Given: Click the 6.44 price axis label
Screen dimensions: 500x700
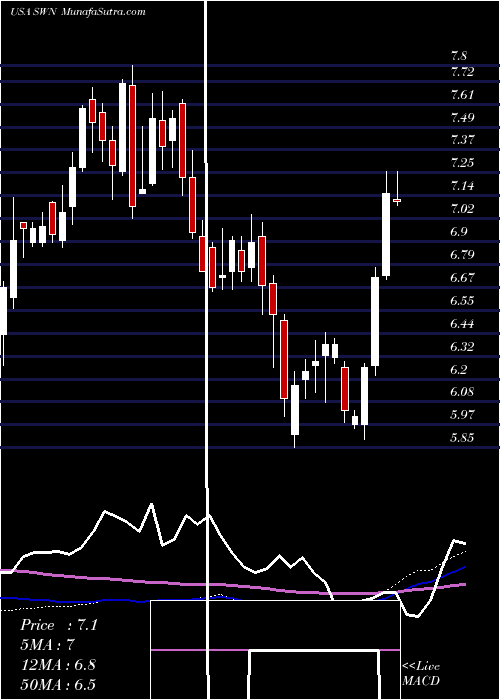Looking at the screenshot, I should click(x=462, y=324).
